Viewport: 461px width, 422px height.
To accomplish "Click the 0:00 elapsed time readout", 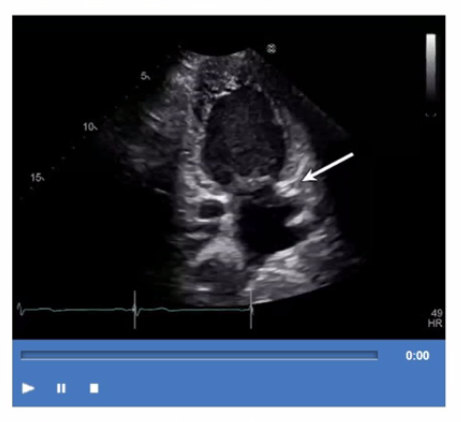I will (417, 355).
